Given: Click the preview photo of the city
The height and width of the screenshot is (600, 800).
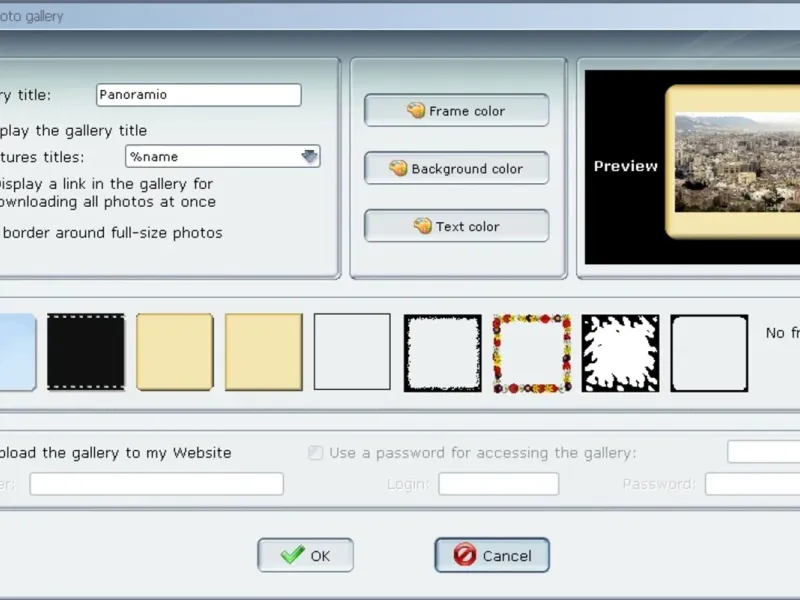Looking at the screenshot, I should point(737,162).
